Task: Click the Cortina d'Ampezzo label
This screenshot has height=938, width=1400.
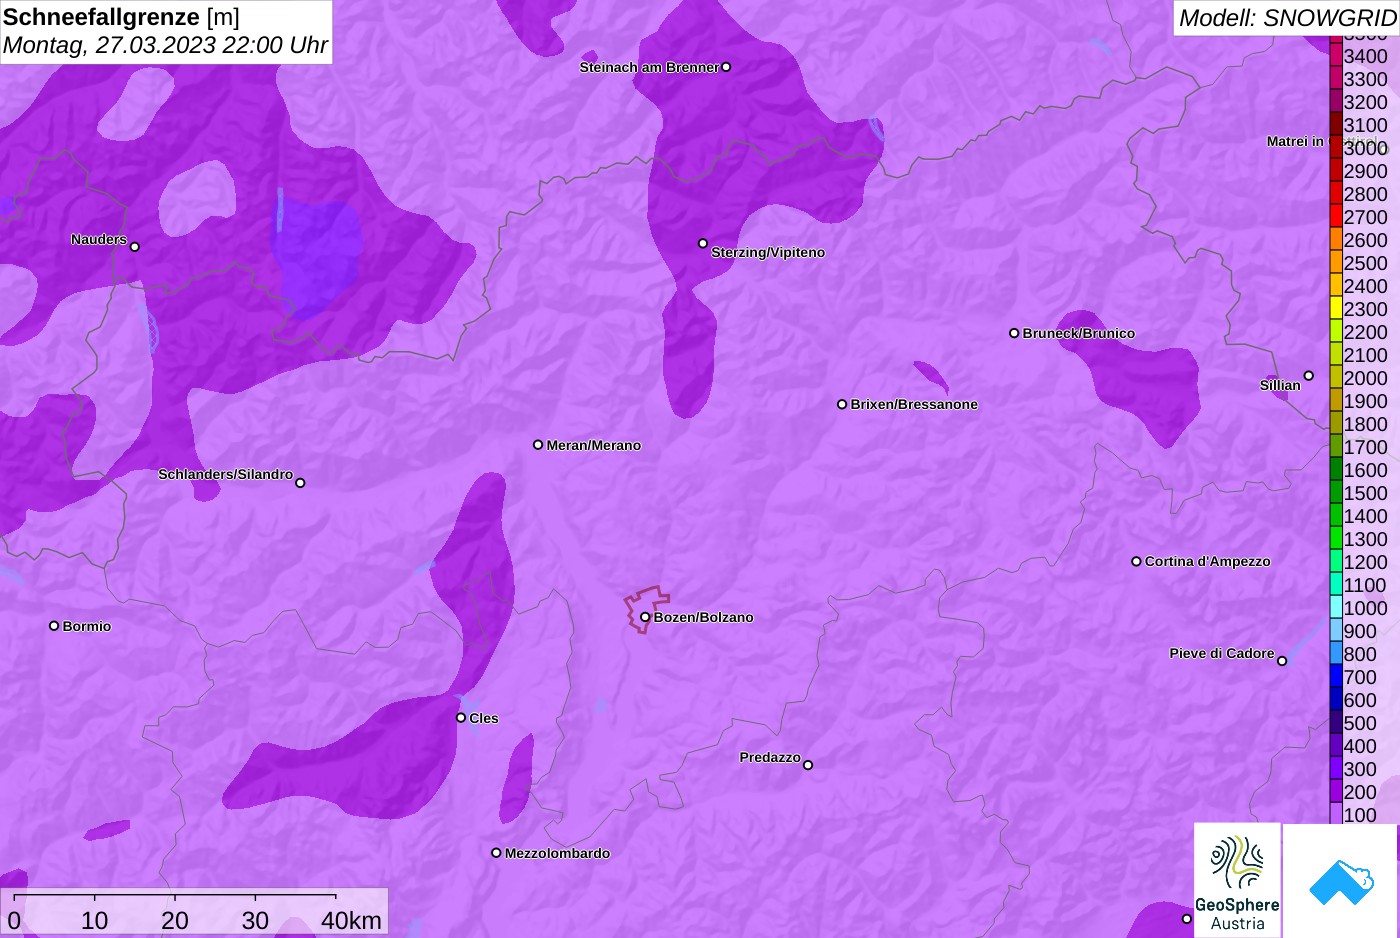Action: point(1208,561)
